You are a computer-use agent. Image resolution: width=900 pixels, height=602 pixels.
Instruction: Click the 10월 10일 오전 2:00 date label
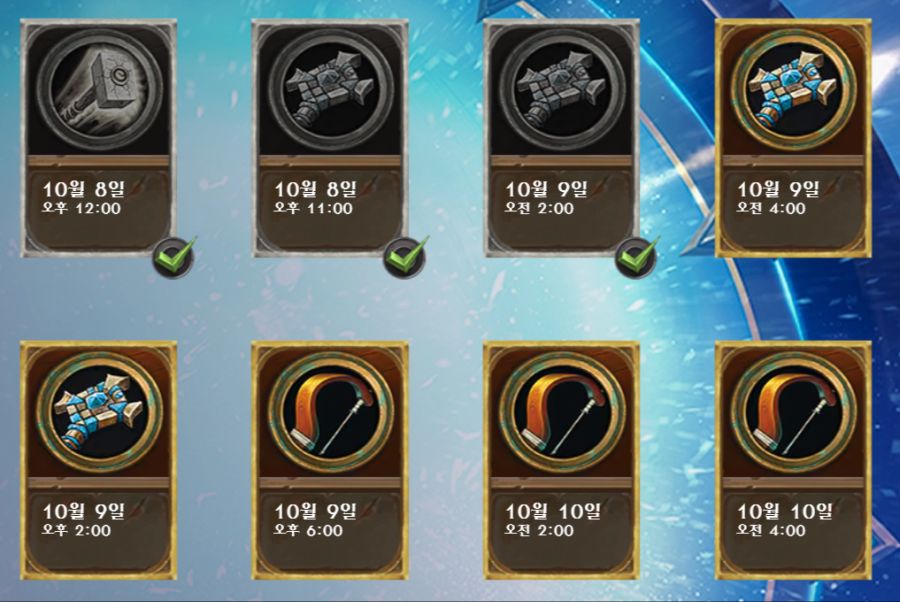point(553,519)
